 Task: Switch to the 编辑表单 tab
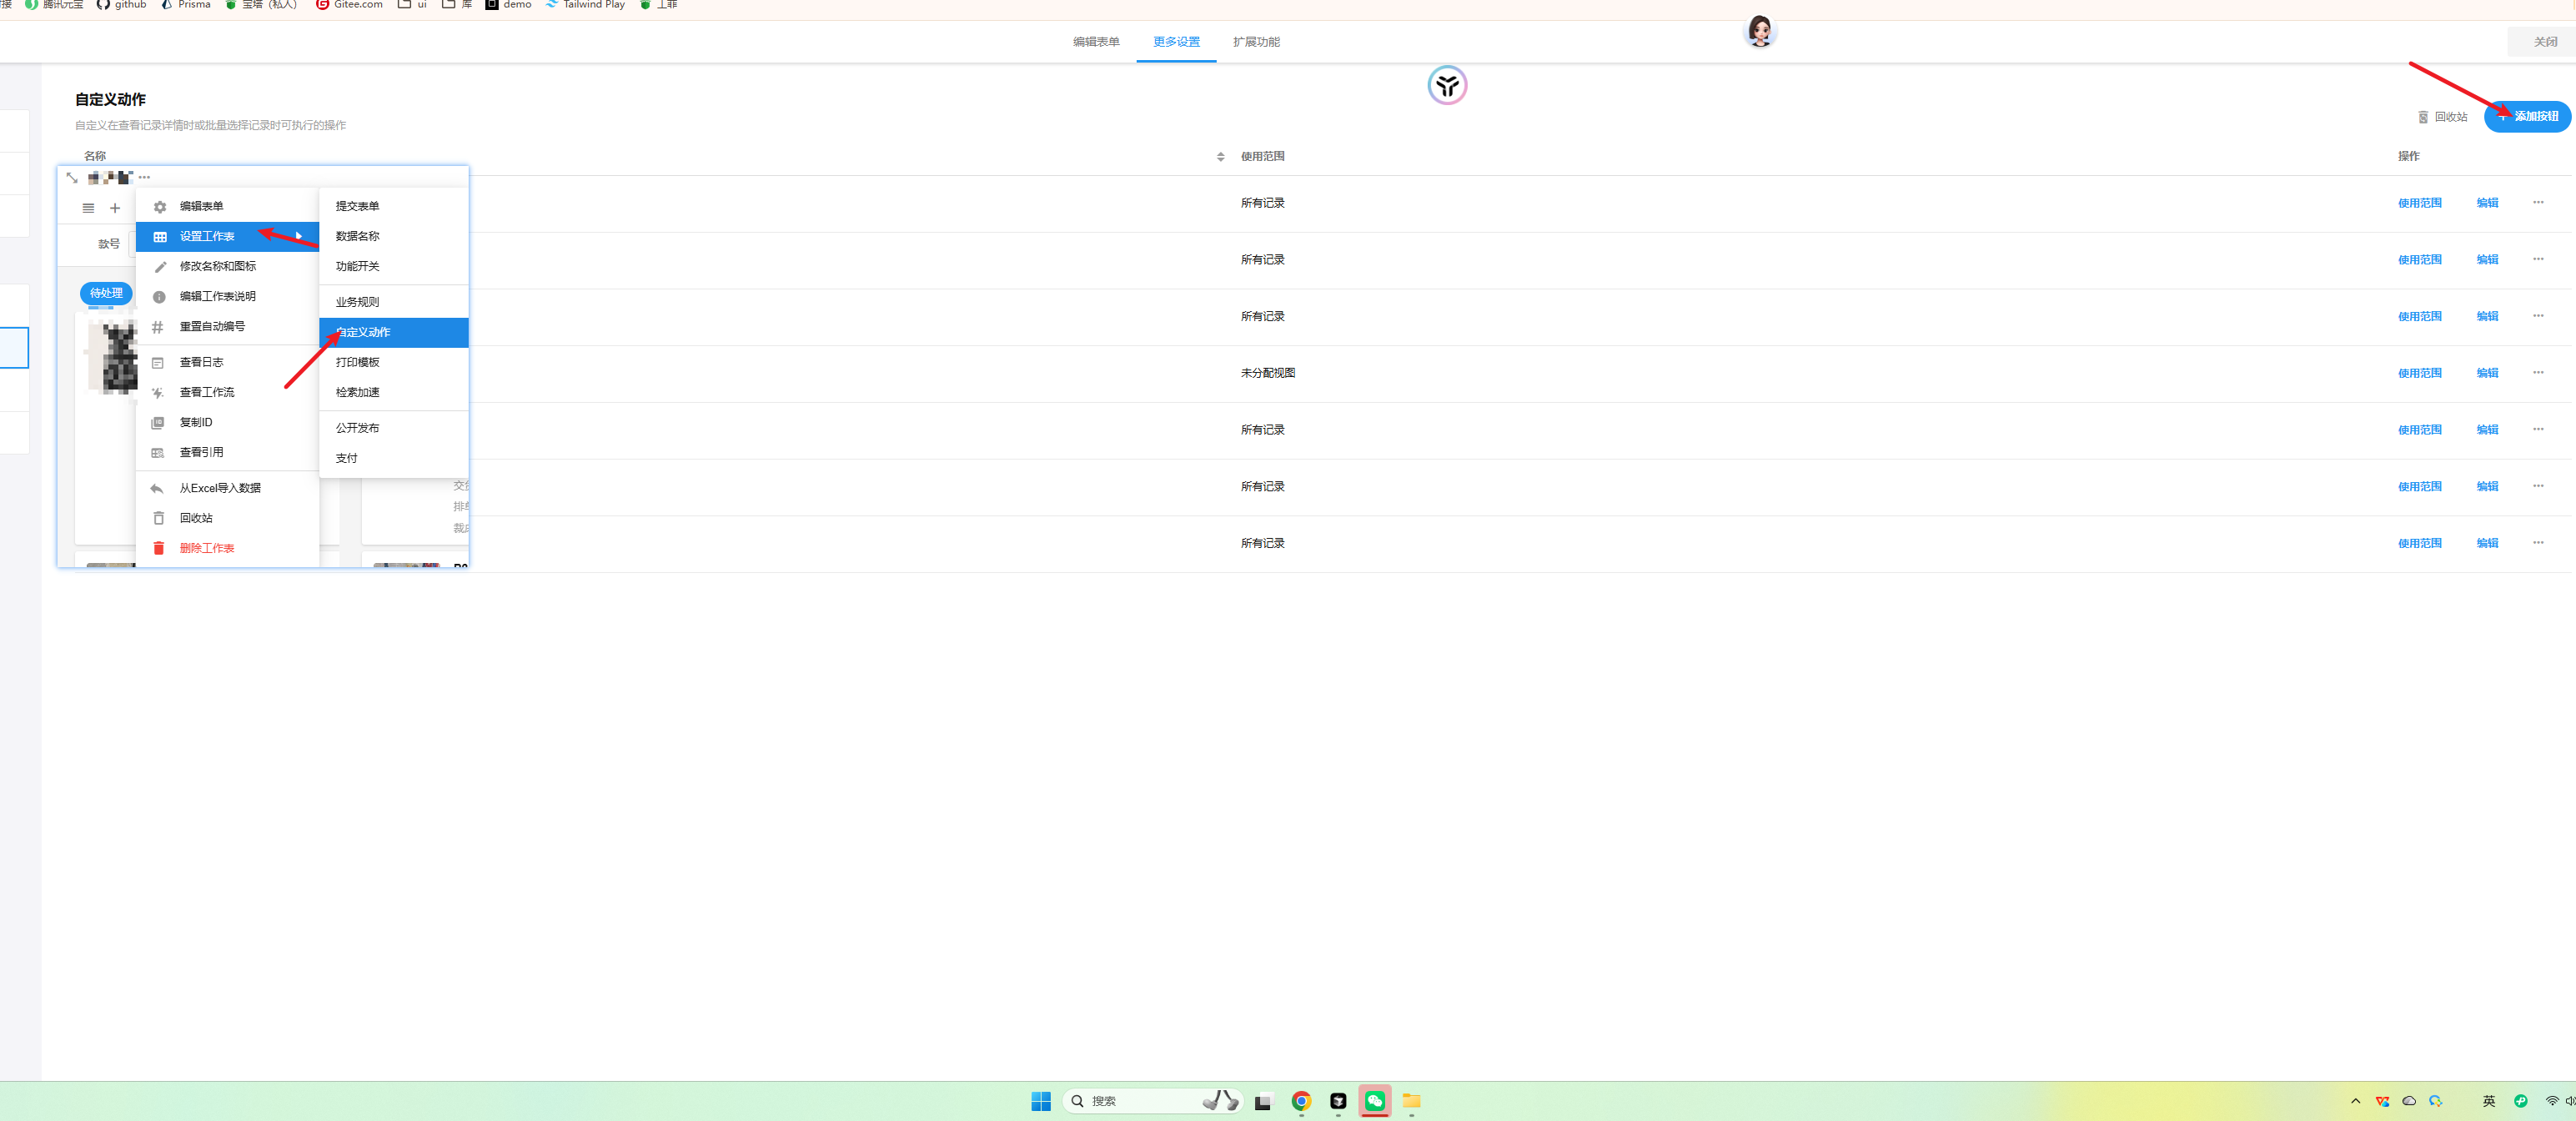tap(1096, 42)
